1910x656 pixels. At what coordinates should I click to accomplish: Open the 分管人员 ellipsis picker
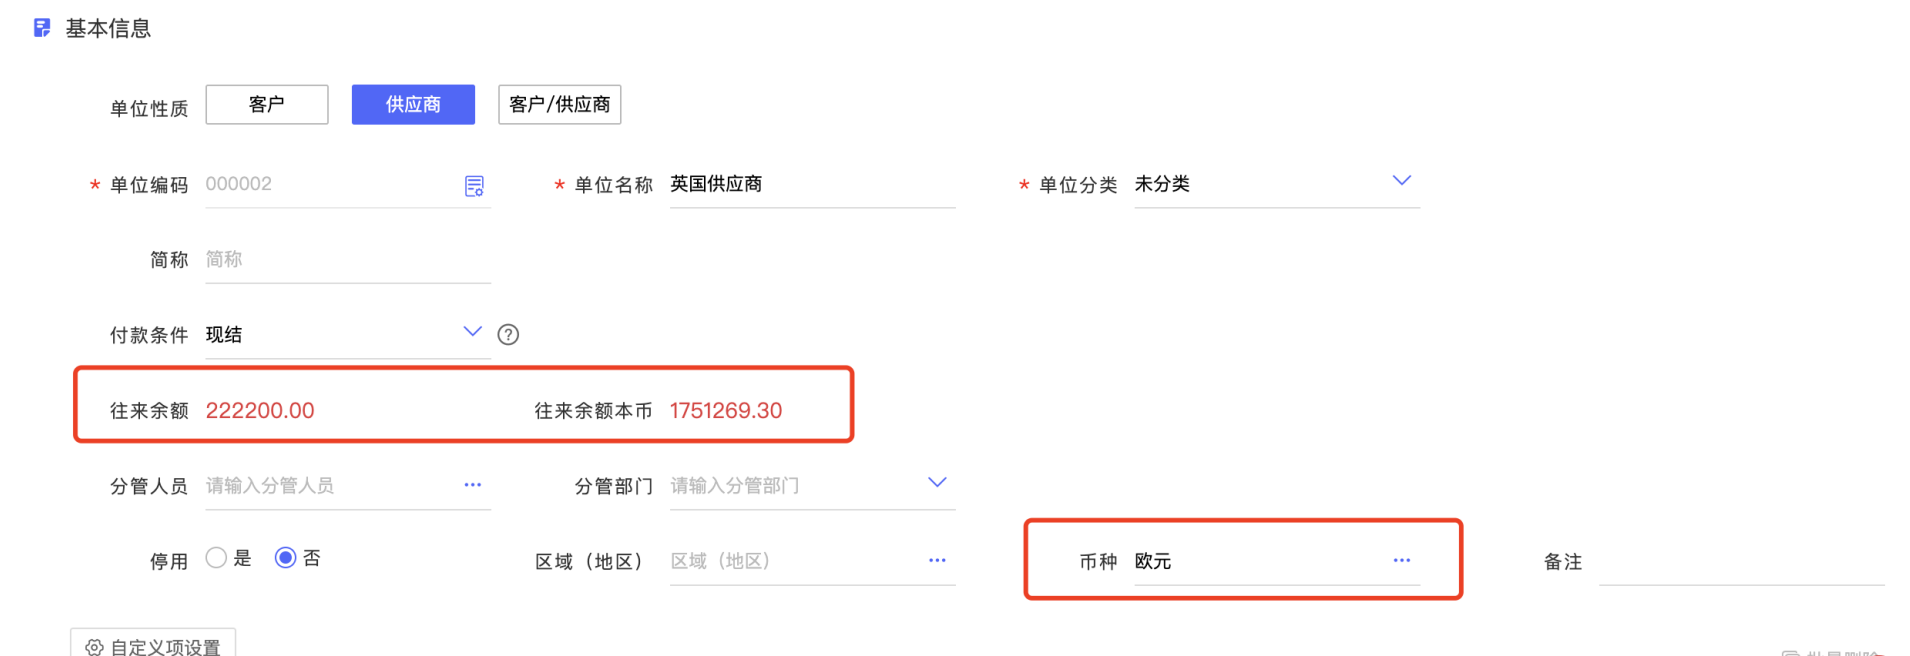[x=473, y=485]
